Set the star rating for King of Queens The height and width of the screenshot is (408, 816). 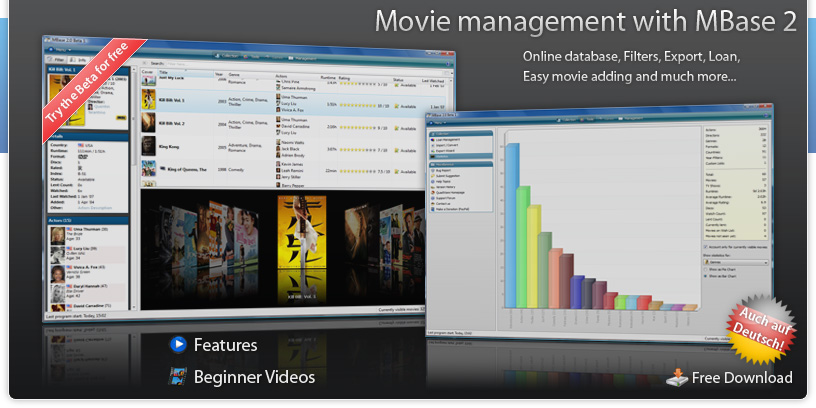tap(358, 171)
